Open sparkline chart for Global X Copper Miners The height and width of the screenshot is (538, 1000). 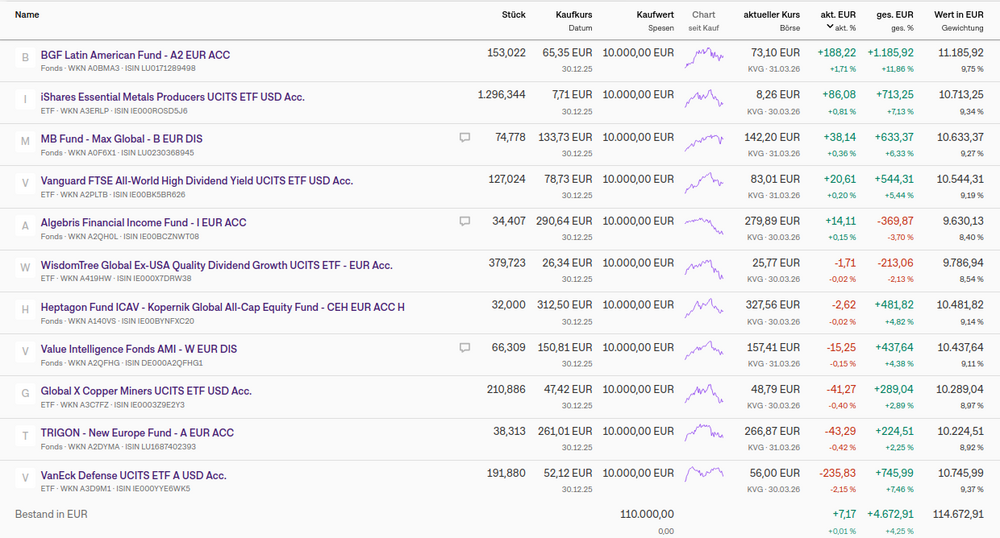pyautogui.click(x=704, y=394)
